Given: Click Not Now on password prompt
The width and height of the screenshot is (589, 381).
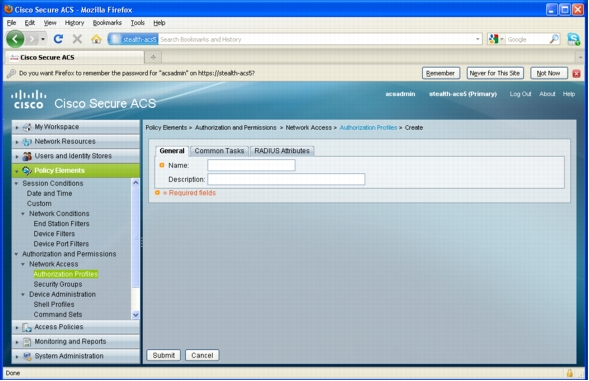Looking at the screenshot, I should tap(548, 73).
